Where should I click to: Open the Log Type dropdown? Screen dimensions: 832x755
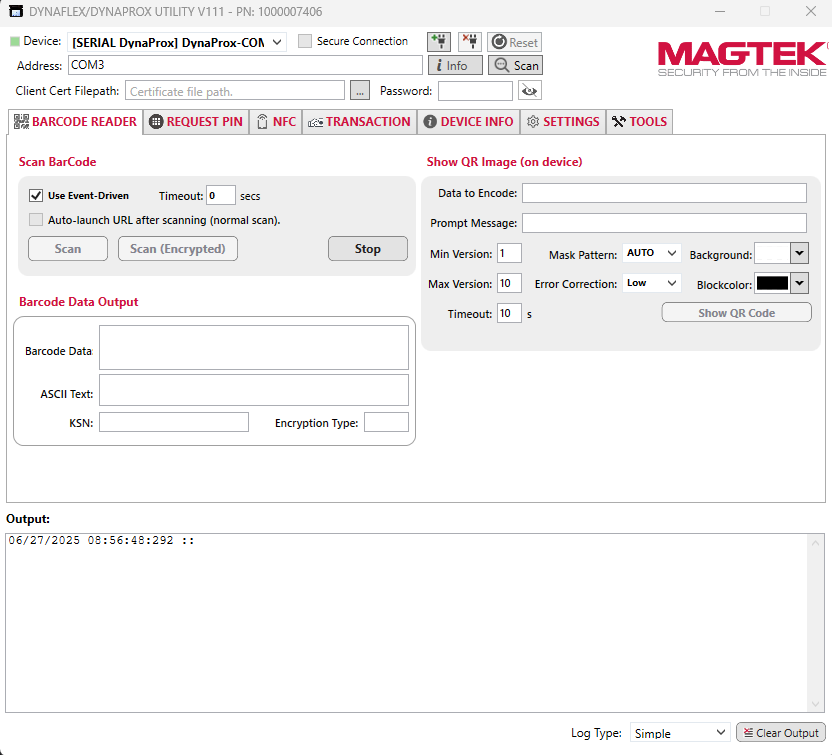point(680,733)
